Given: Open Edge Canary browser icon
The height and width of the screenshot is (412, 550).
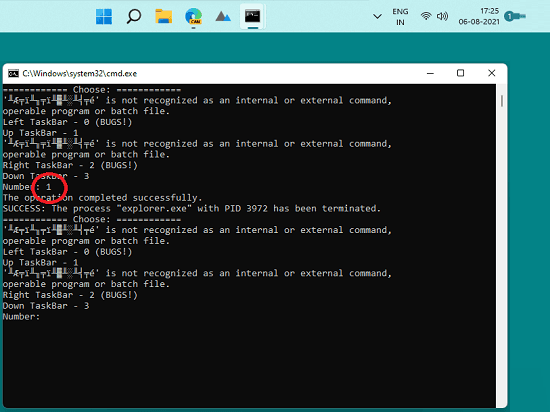Looking at the screenshot, I should [x=194, y=16].
